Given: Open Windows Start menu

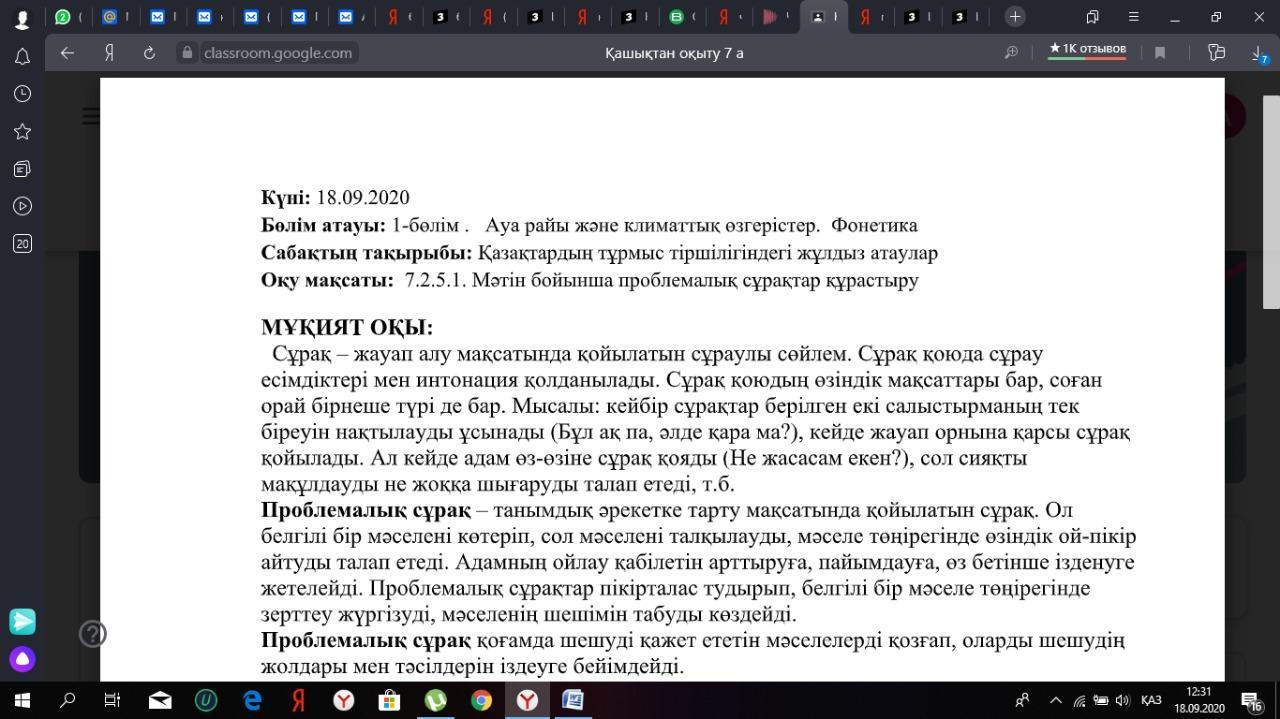Looking at the screenshot, I should pyautogui.click(x=22, y=700).
